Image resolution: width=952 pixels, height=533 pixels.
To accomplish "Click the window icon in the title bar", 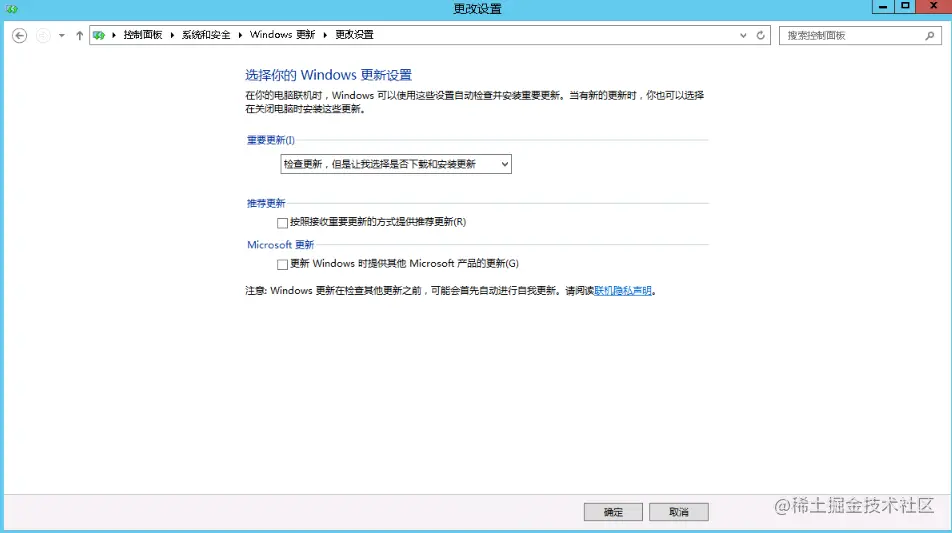I will click(x=12, y=8).
